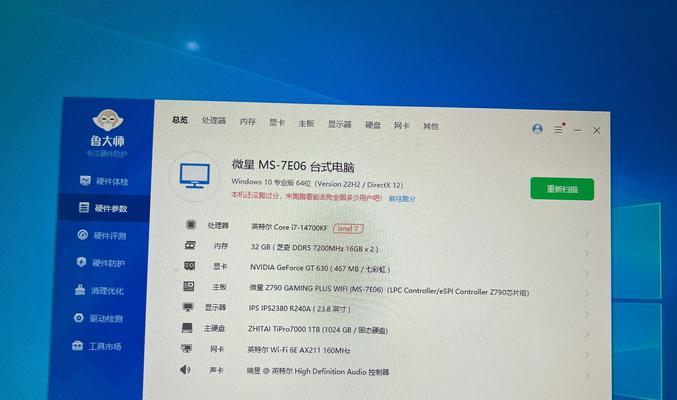The width and height of the screenshot is (677, 400).
Task: Switch to the 硬盘 tab
Action: click(x=373, y=125)
